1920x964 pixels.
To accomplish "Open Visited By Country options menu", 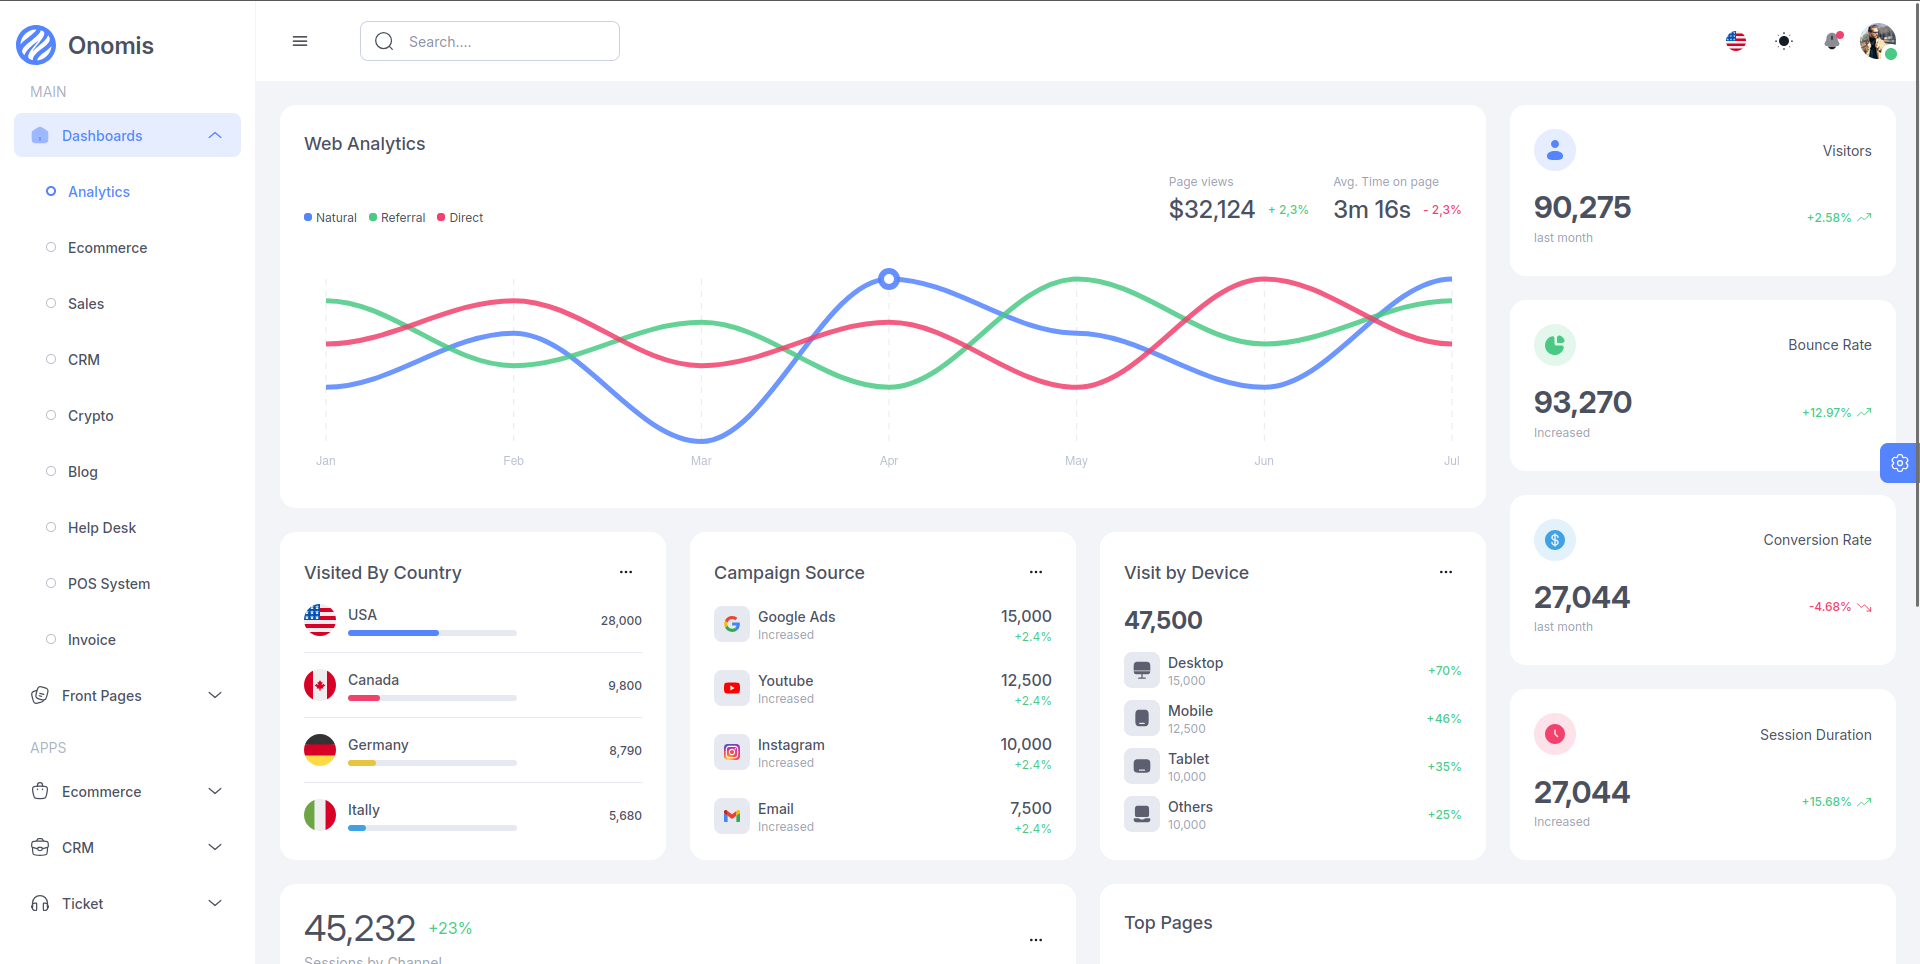I will tap(626, 572).
